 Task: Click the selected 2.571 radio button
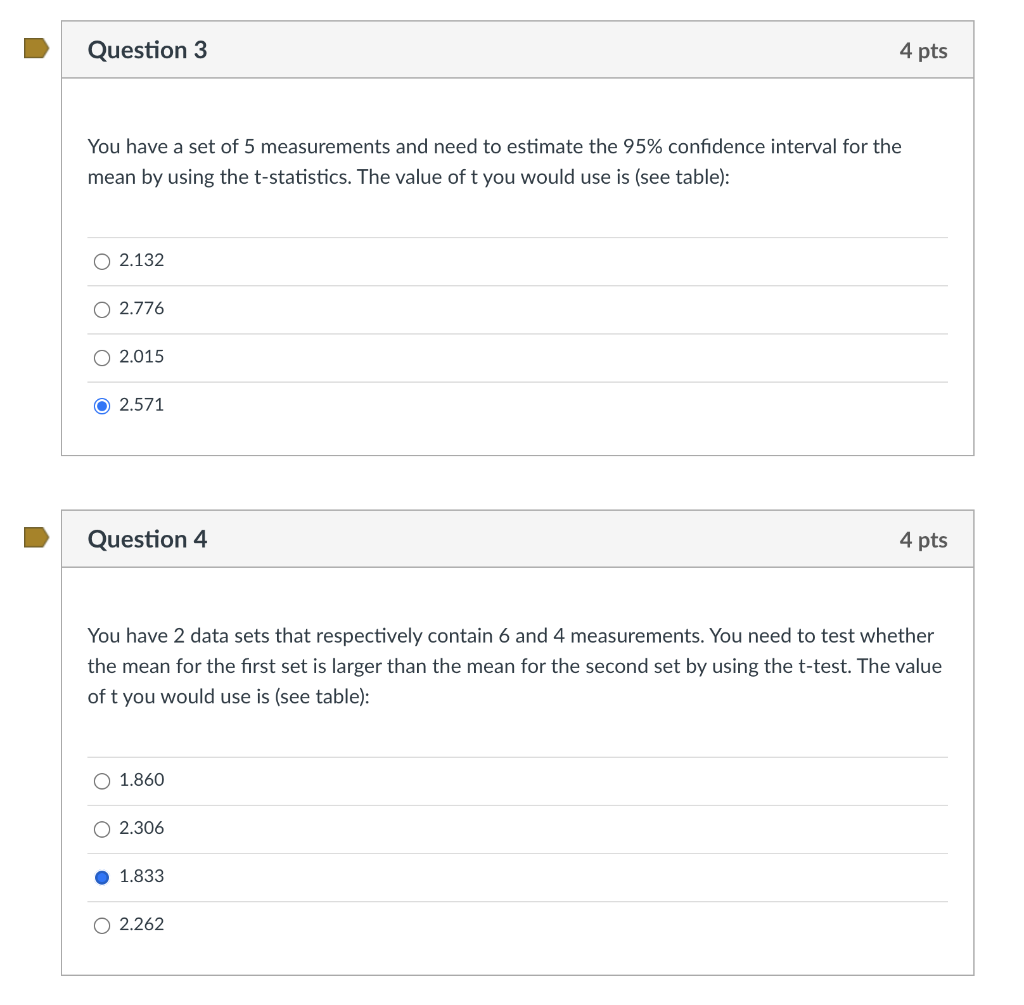point(102,405)
